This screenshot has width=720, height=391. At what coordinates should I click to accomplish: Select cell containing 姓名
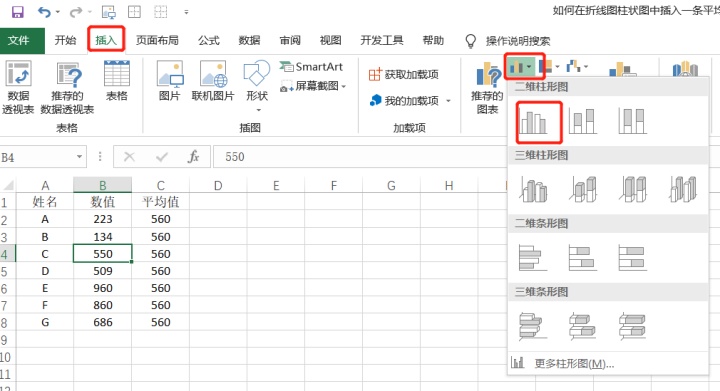pos(45,201)
